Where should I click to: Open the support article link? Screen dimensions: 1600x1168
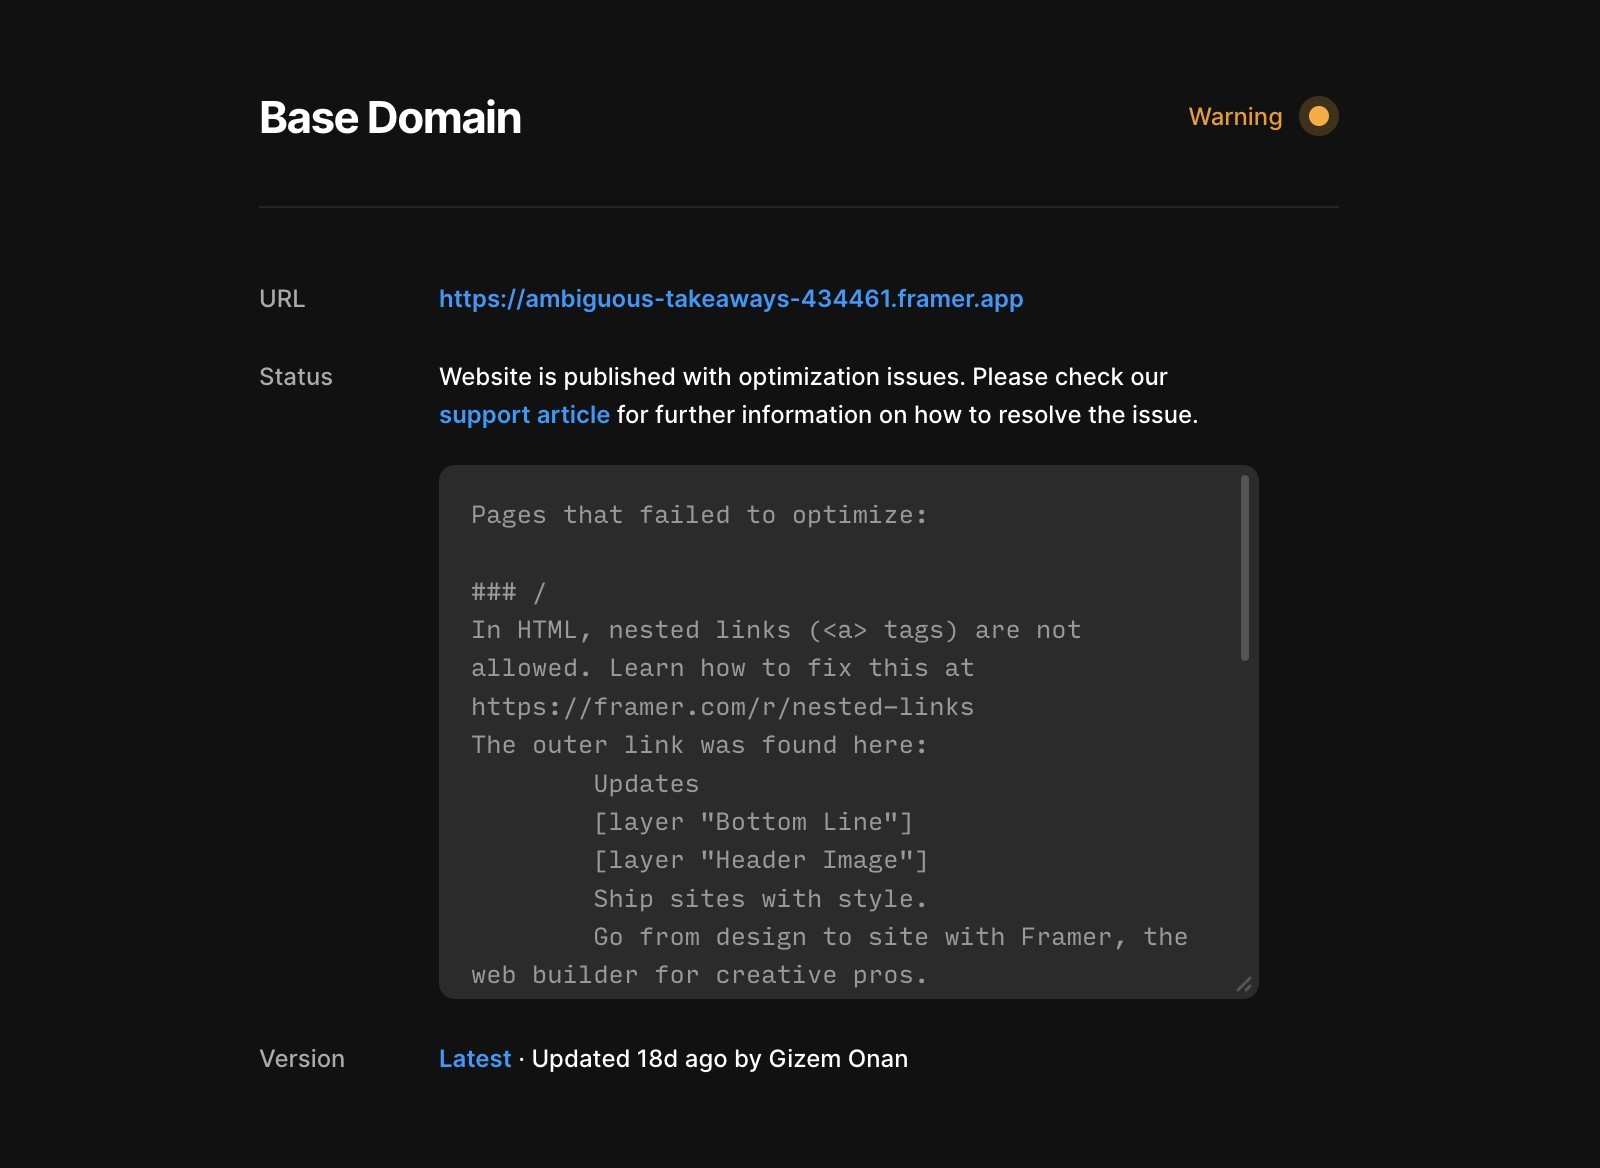tap(524, 415)
